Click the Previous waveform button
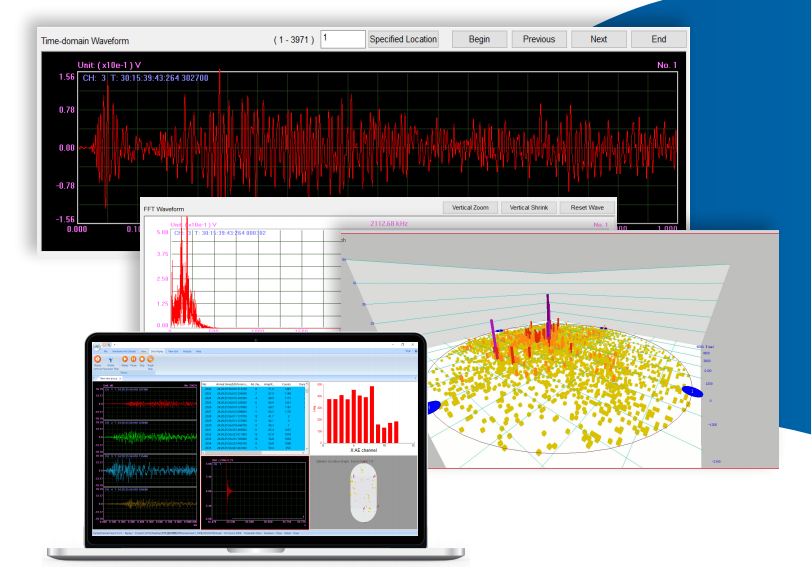Viewport: 811px width, 577px height. (538, 39)
